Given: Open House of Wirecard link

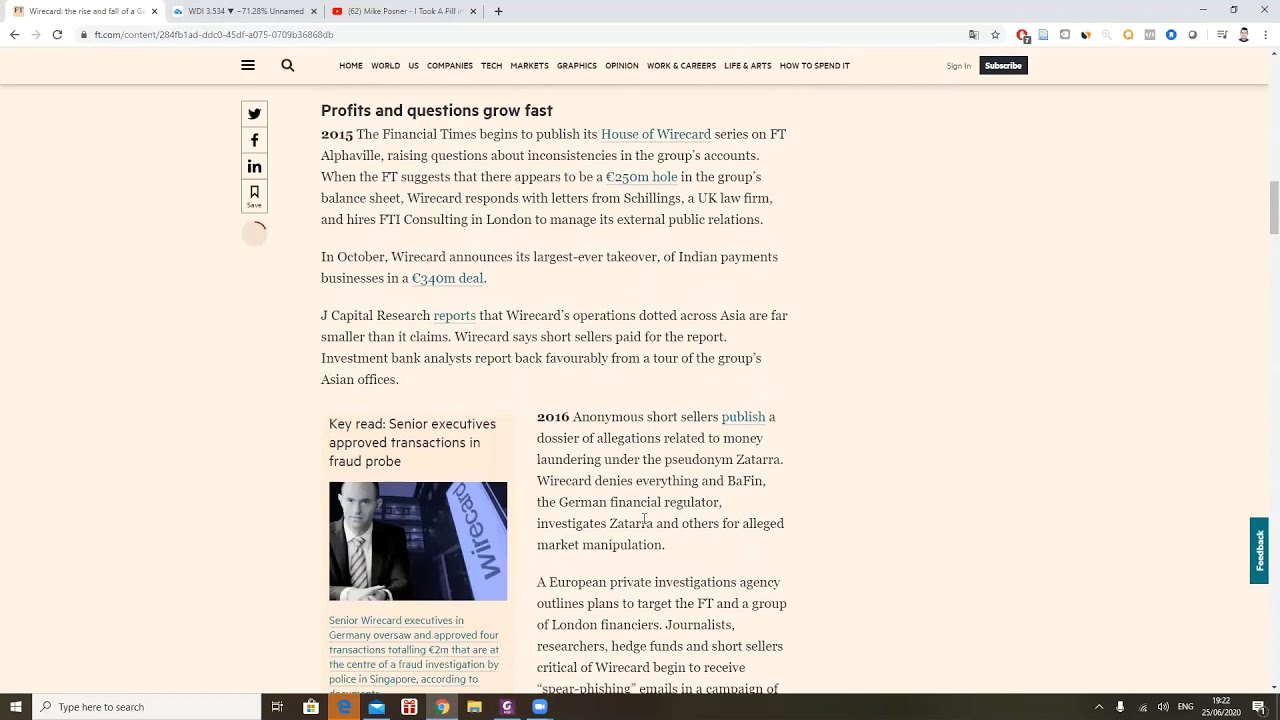Looking at the screenshot, I should (656, 134).
